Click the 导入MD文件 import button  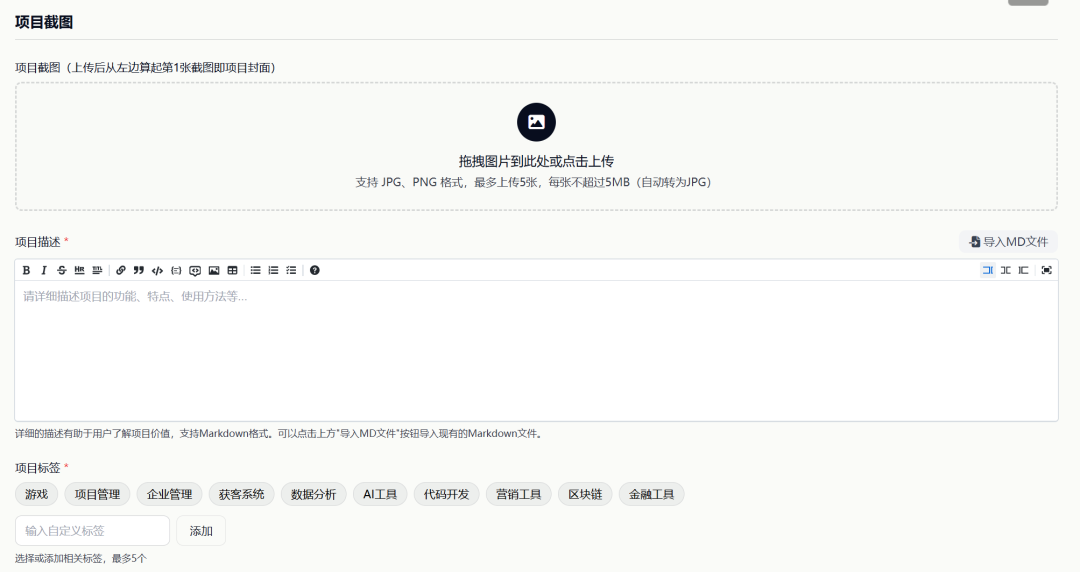point(1008,242)
